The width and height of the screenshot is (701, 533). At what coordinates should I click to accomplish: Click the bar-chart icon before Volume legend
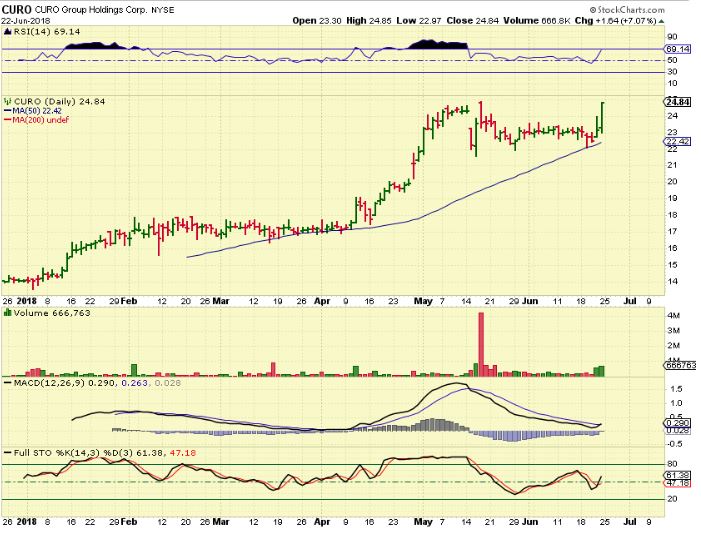point(8,313)
